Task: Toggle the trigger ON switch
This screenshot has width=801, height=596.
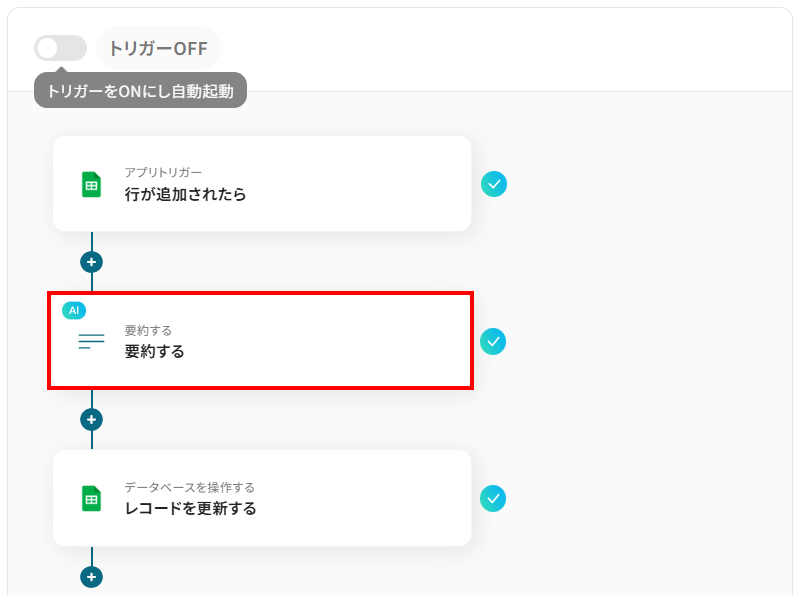Action: [x=60, y=48]
